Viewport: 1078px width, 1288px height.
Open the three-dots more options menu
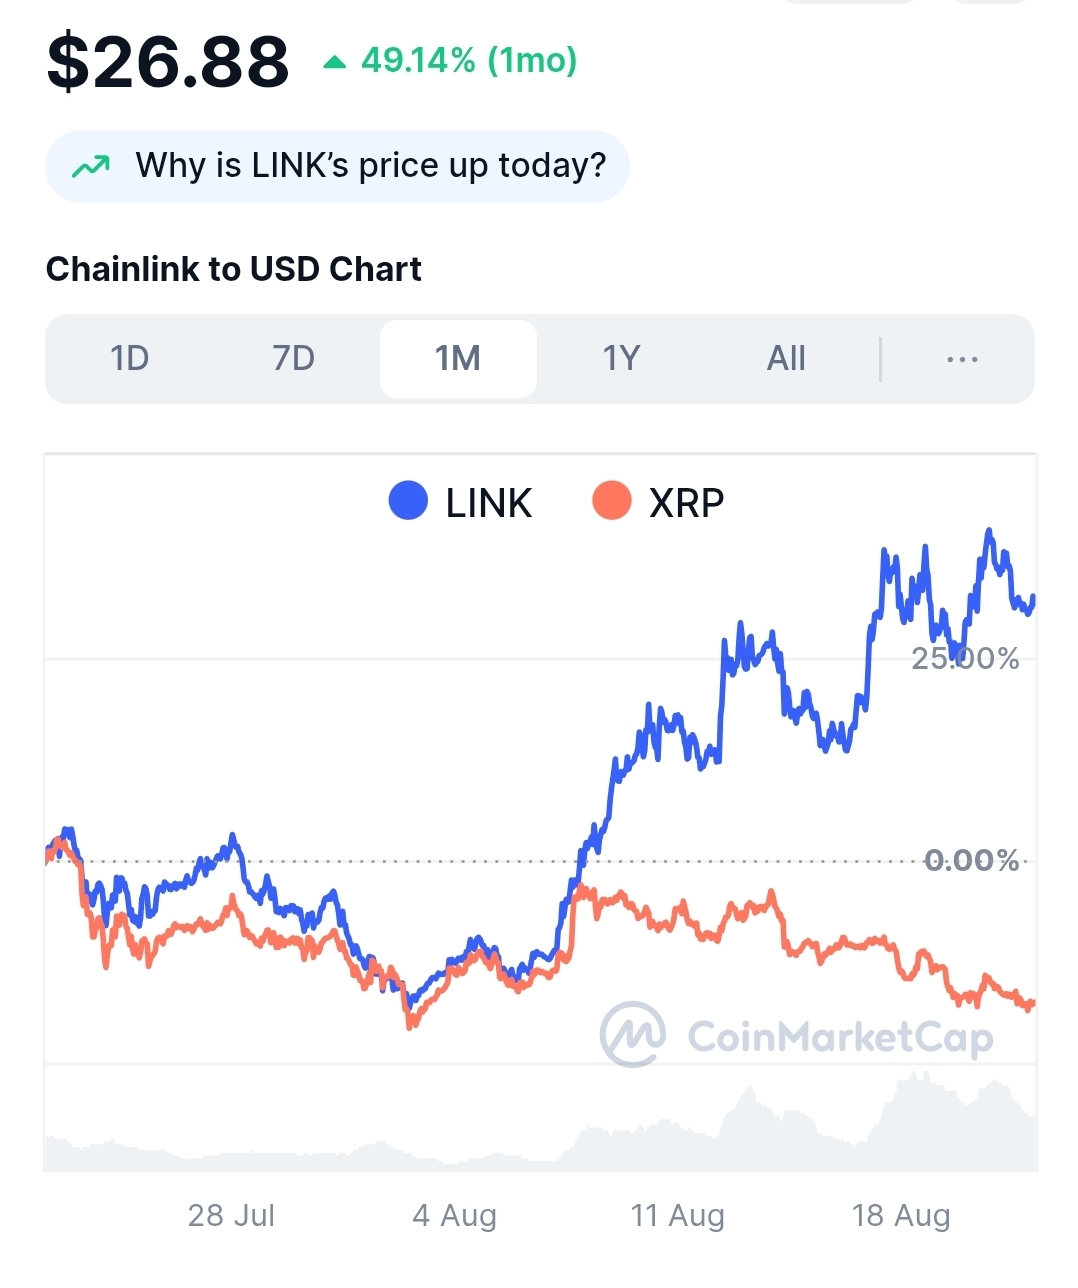(x=961, y=359)
